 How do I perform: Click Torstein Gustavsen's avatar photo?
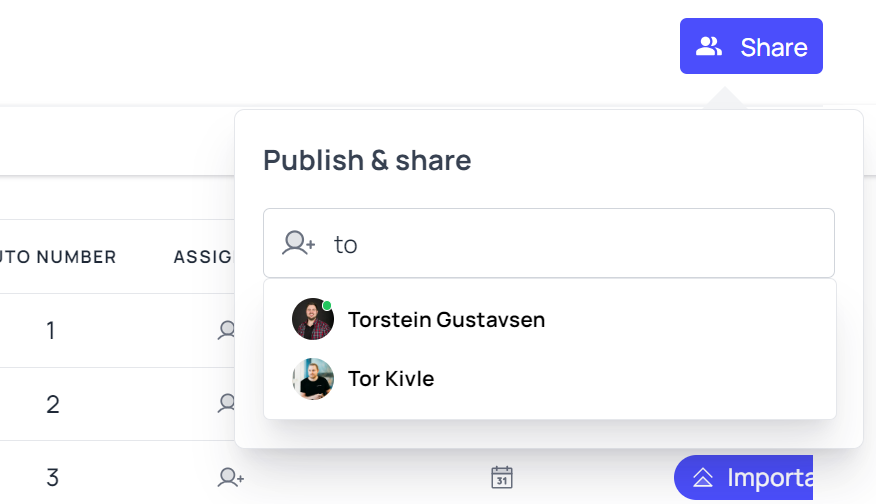[x=312, y=320]
